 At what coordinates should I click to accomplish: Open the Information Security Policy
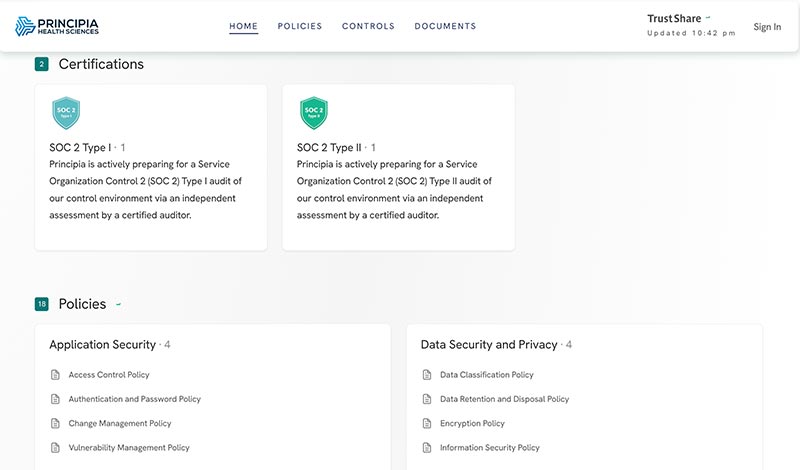pos(490,448)
